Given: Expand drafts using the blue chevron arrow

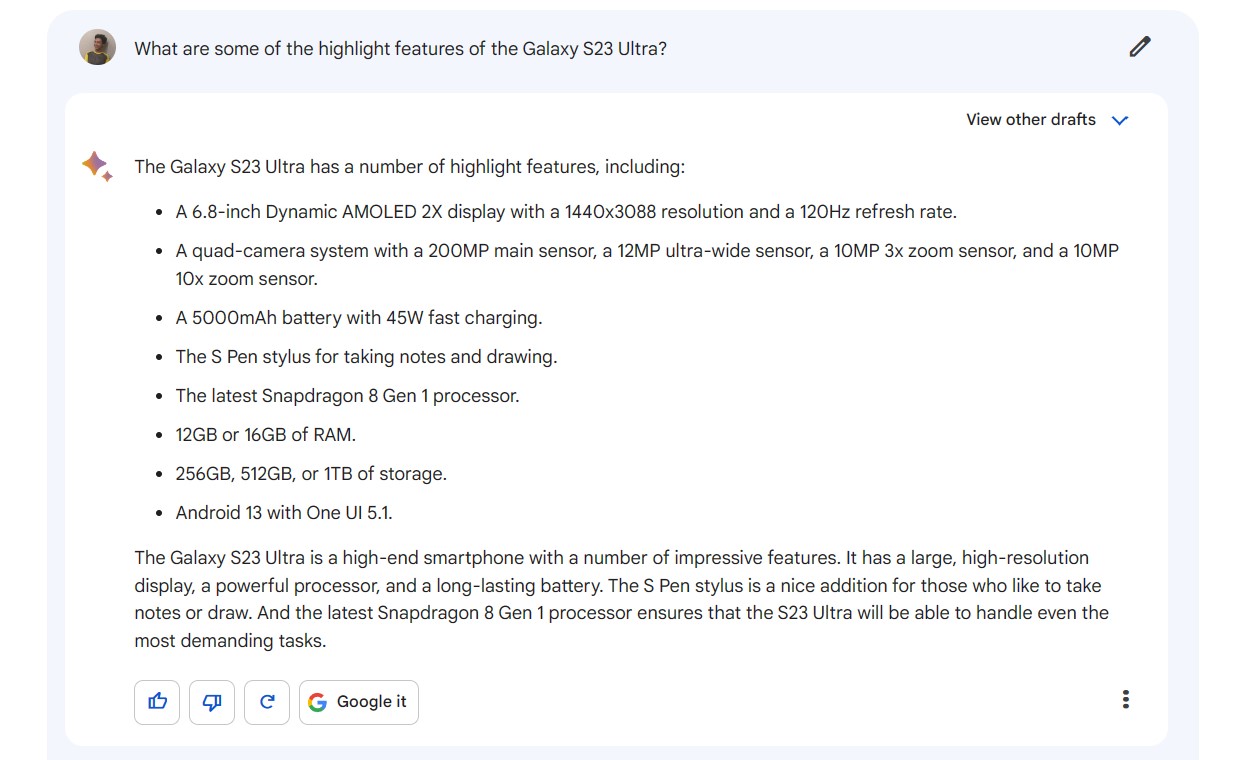Looking at the screenshot, I should pos(1120,120).
